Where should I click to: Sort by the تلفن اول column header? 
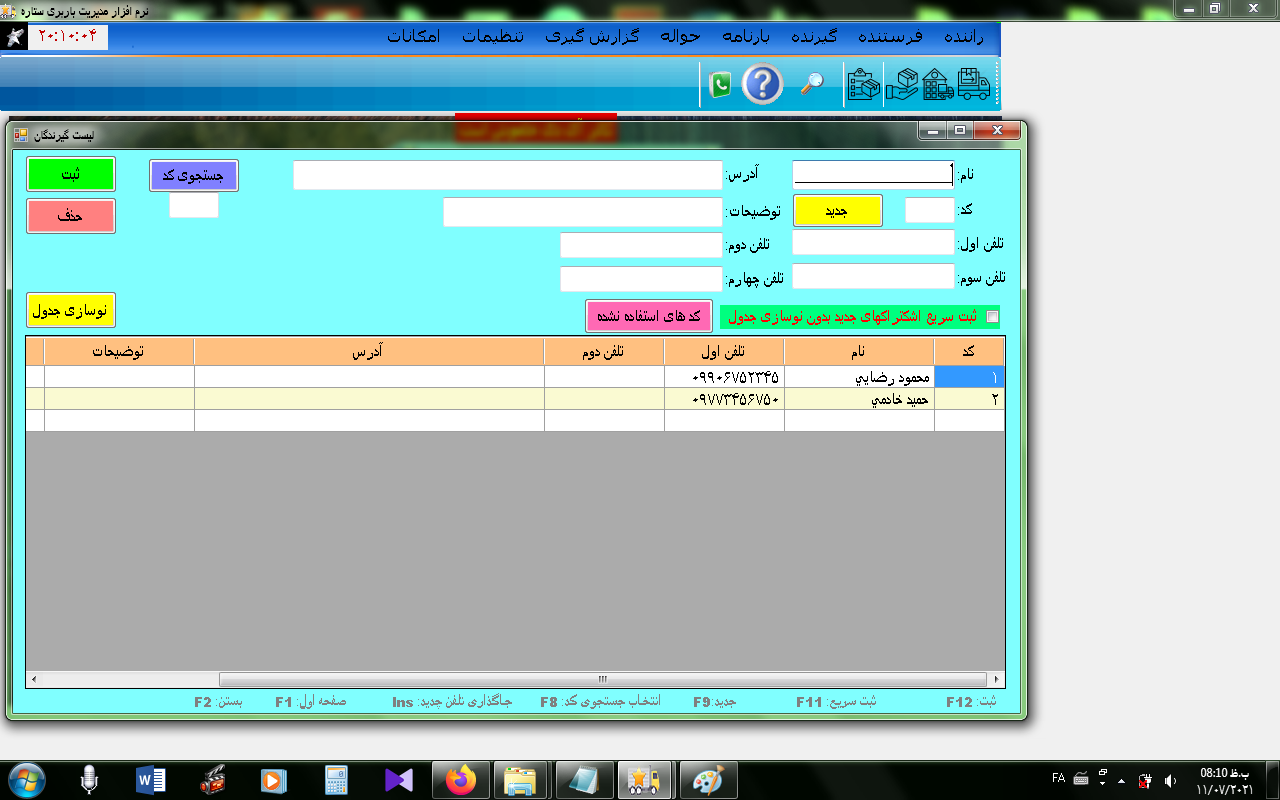(724, 351)
